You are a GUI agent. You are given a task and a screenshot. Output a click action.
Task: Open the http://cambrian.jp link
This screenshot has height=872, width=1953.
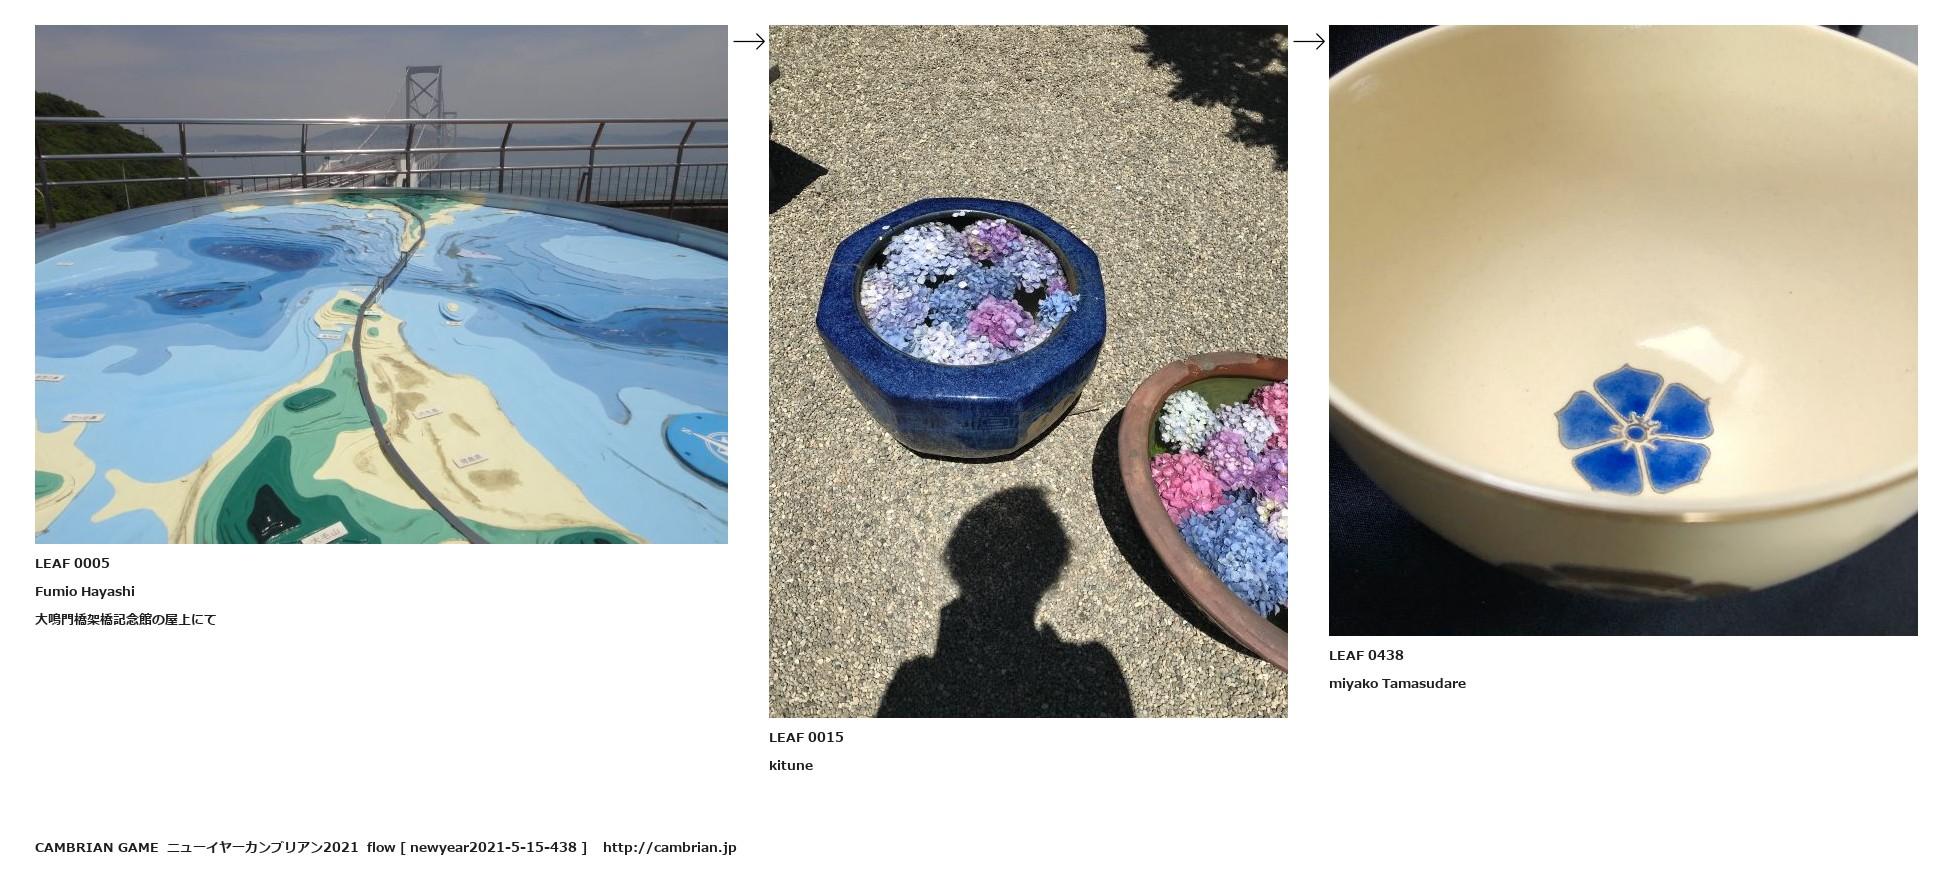(669, 847)
